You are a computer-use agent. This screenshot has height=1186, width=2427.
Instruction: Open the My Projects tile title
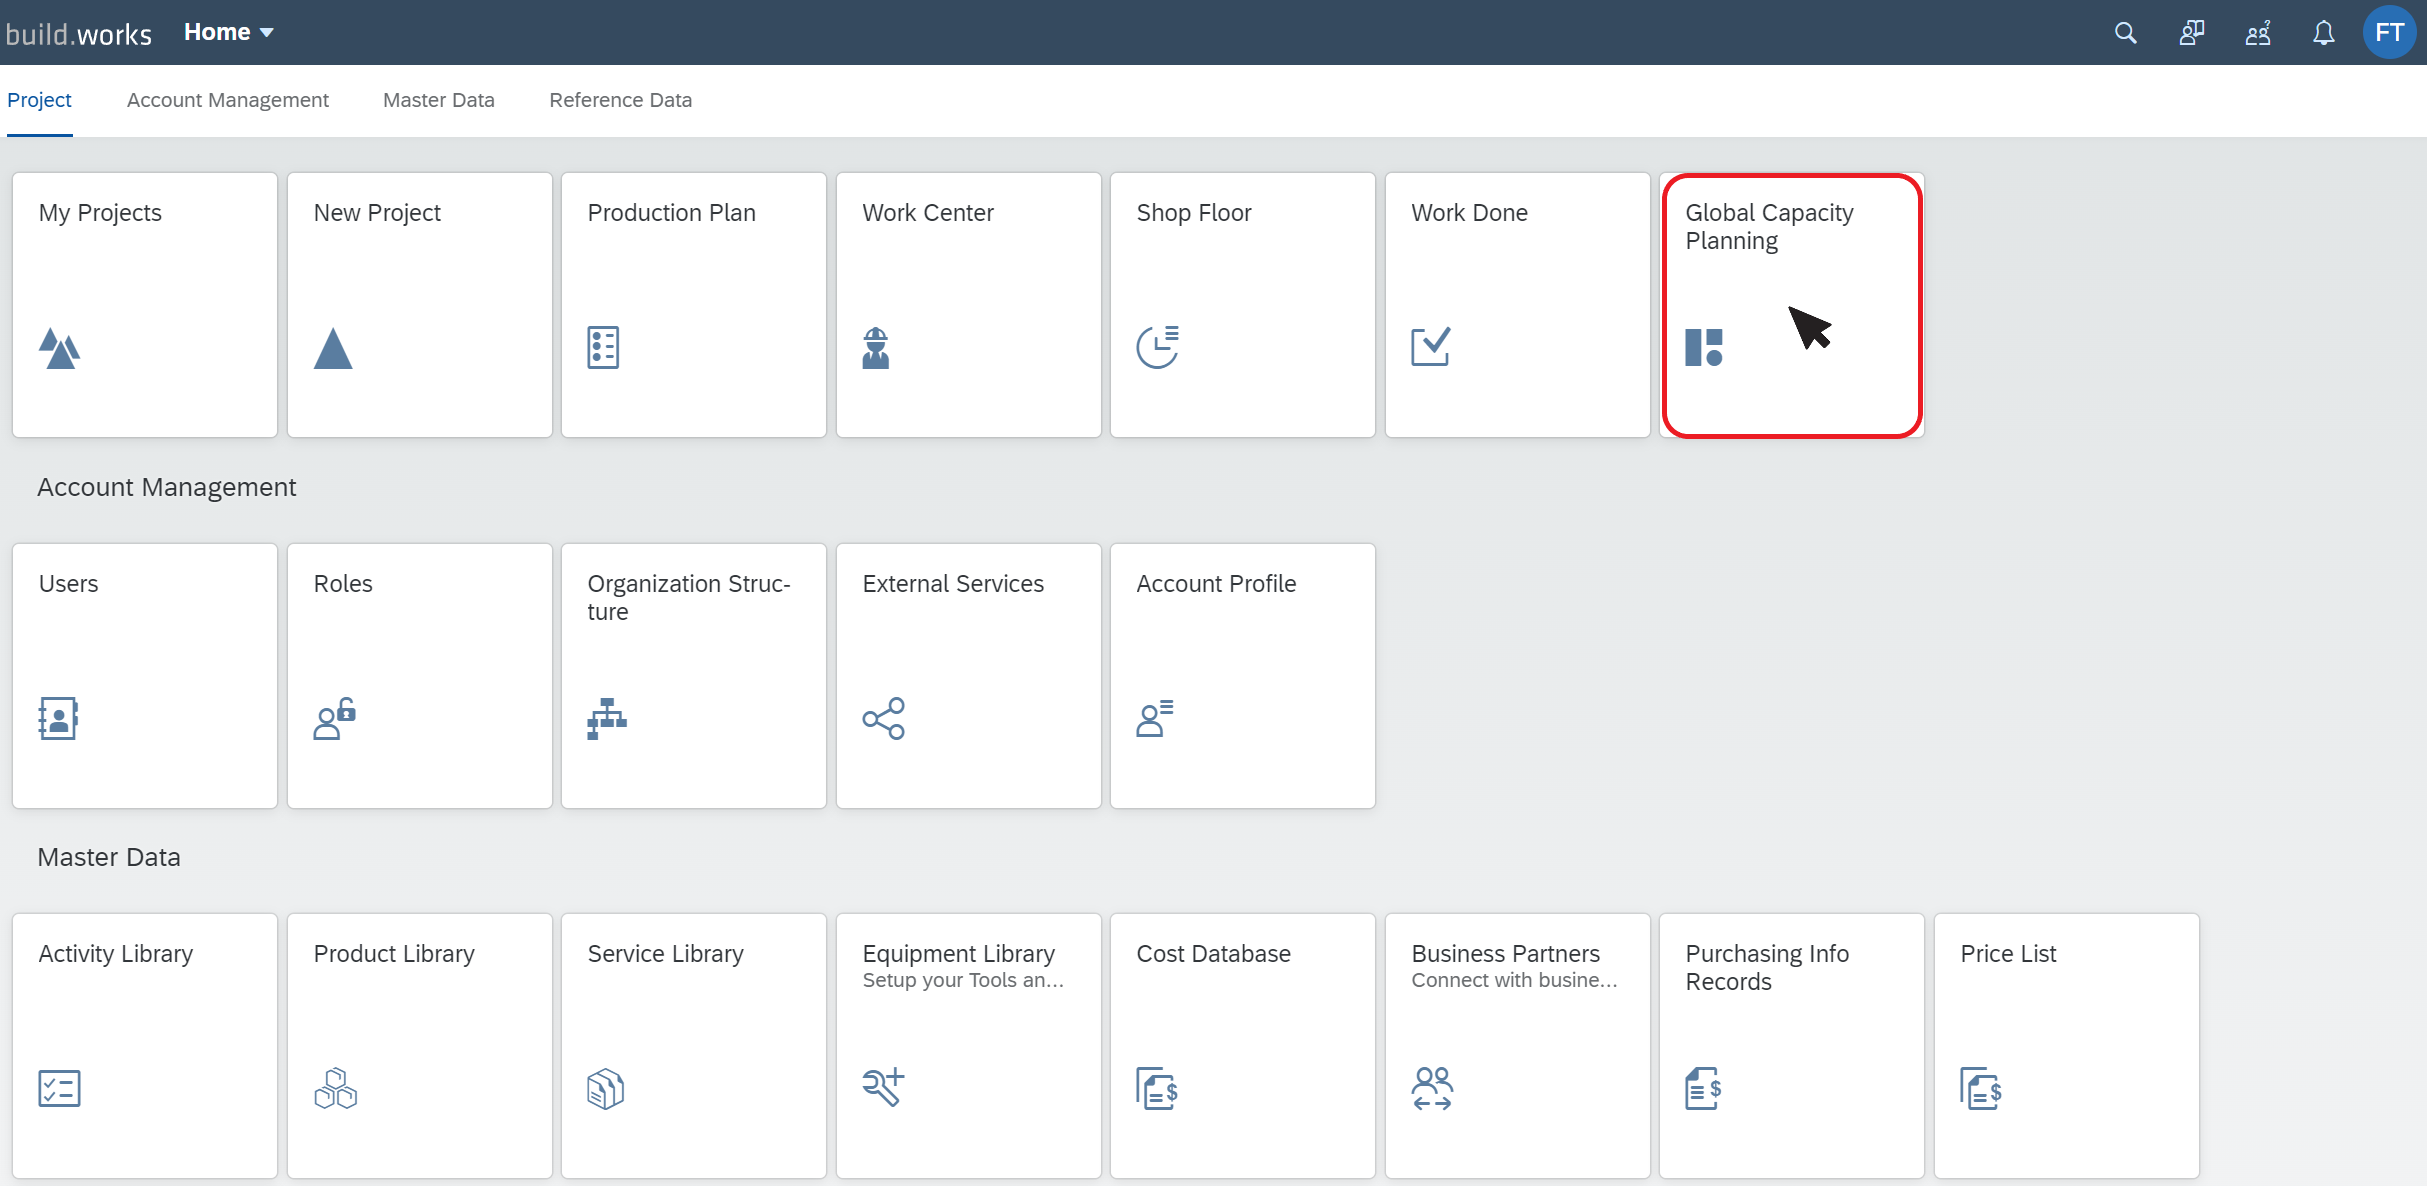[100, 213]
